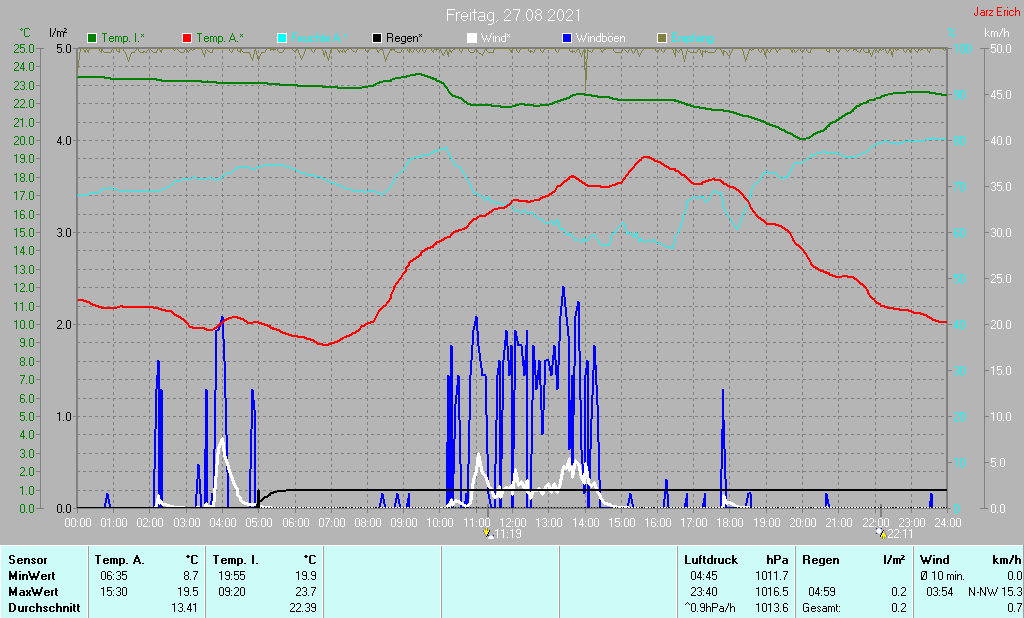
Task: Click the olive Empfang legend swatch
Action: (x=662, y=38)
